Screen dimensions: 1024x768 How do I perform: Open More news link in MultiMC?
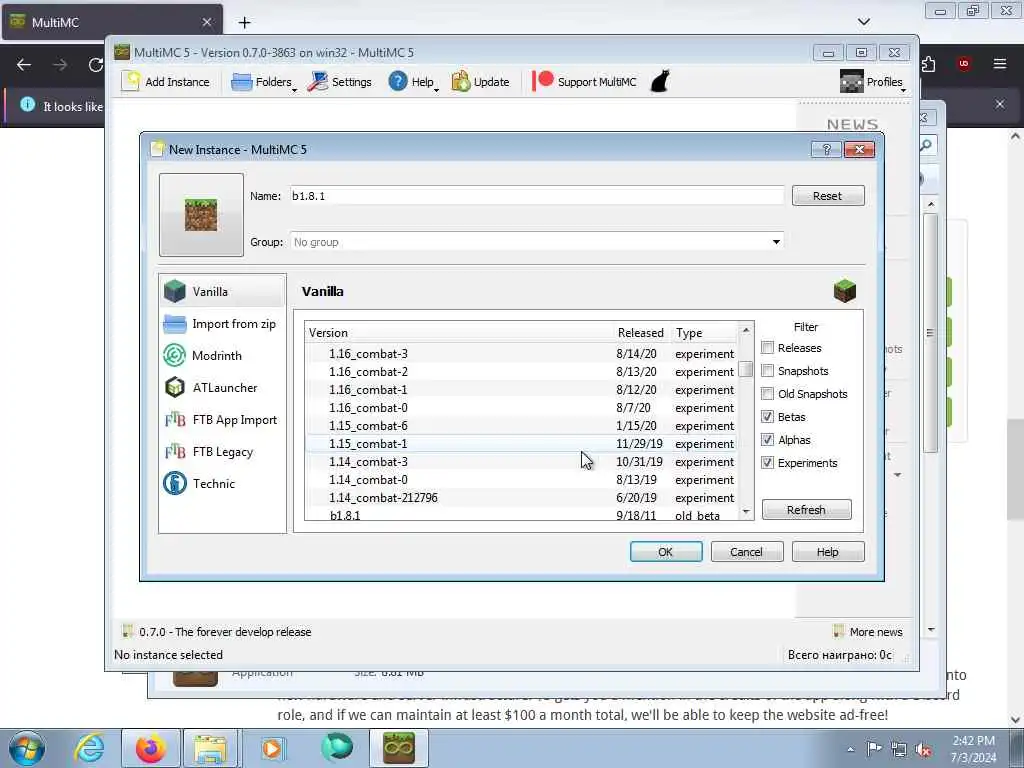pos(868,632)
